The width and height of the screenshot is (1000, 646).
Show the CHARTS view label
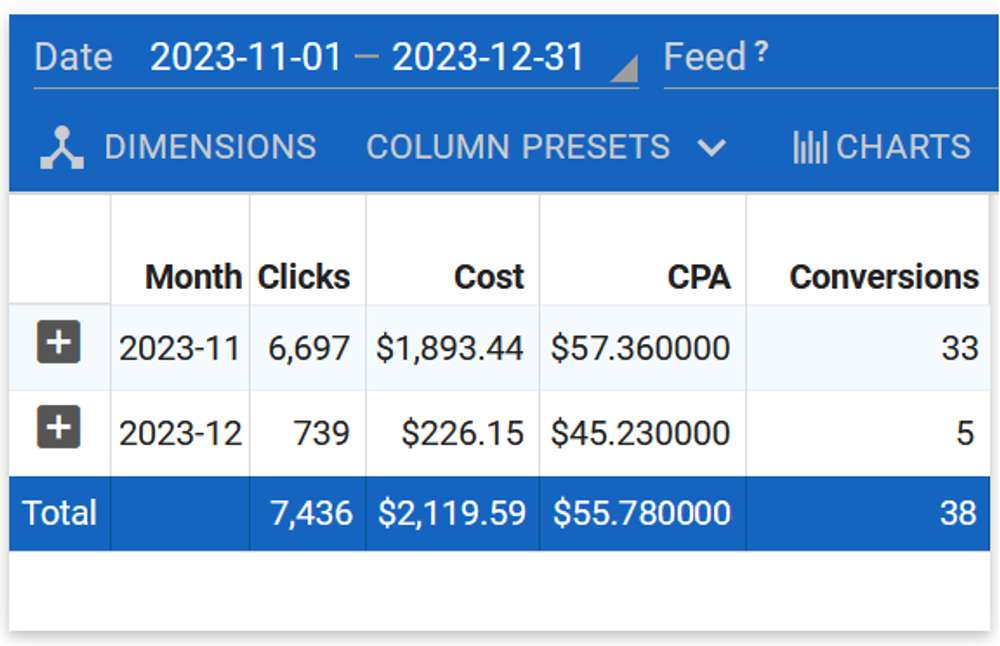[903, 148]
